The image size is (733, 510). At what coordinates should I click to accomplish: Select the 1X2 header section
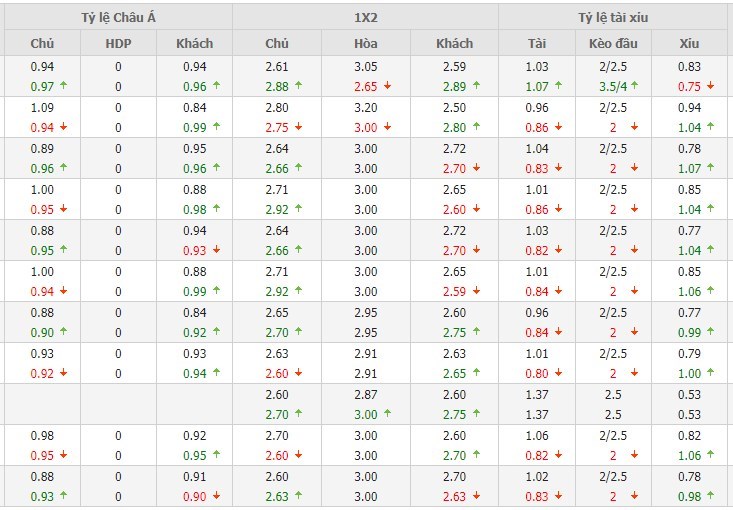(x=366, y=17)
